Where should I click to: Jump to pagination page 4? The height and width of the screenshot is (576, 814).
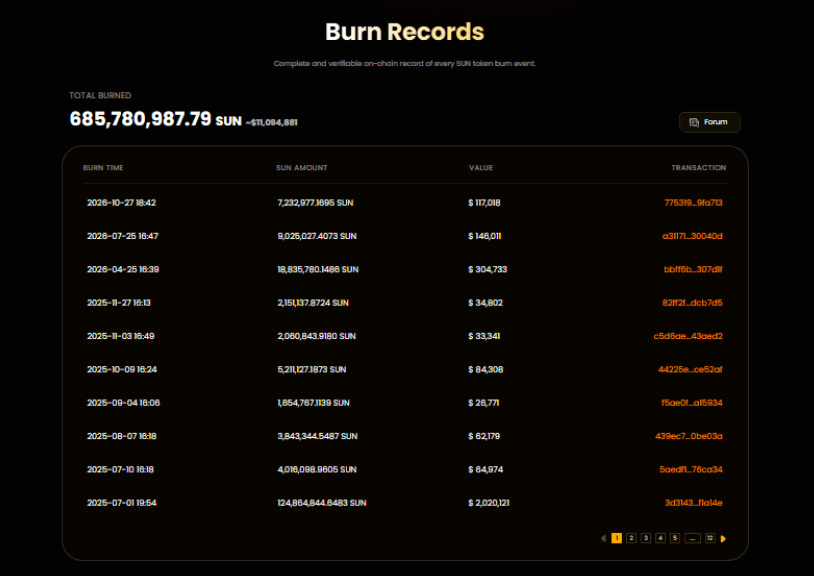pos(660,538)
